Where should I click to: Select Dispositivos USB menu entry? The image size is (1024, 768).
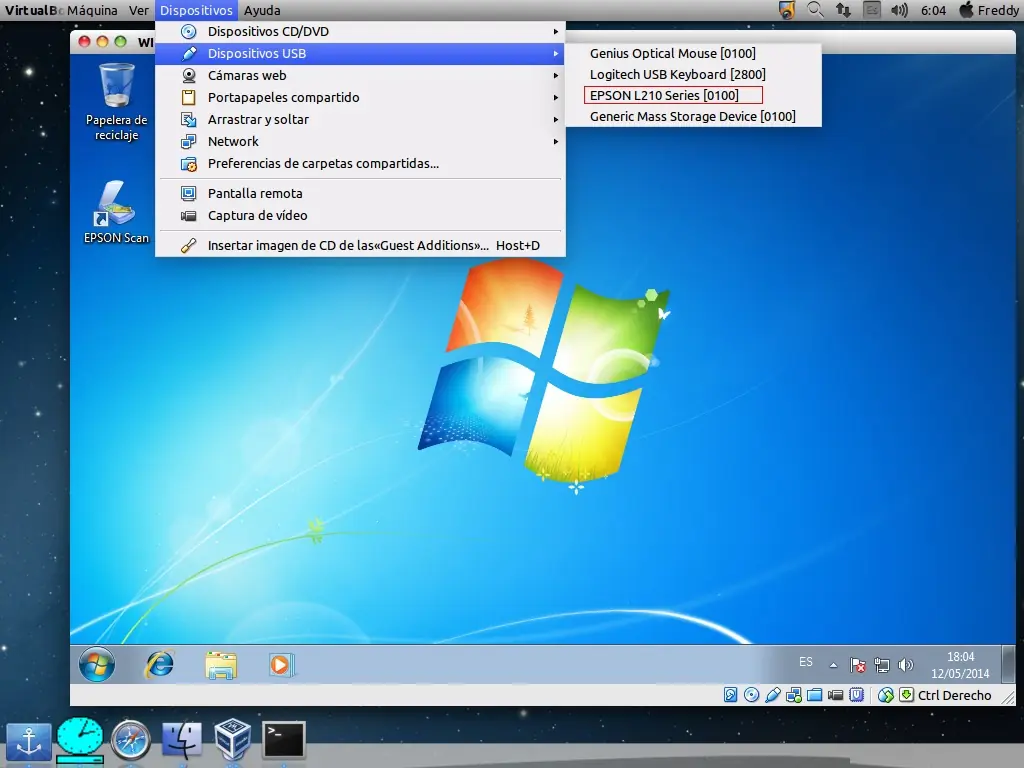pyautogui.click(x=360, y=54)
